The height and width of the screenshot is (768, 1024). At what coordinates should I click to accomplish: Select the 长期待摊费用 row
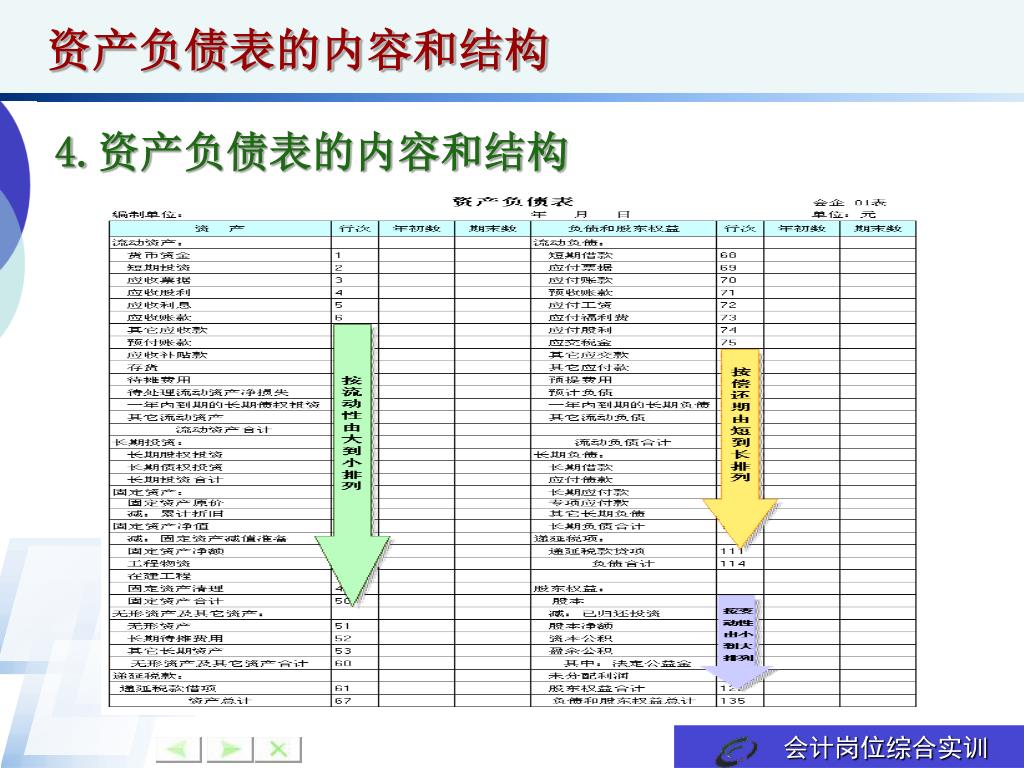pyautogui.click(x=175, y=638)
